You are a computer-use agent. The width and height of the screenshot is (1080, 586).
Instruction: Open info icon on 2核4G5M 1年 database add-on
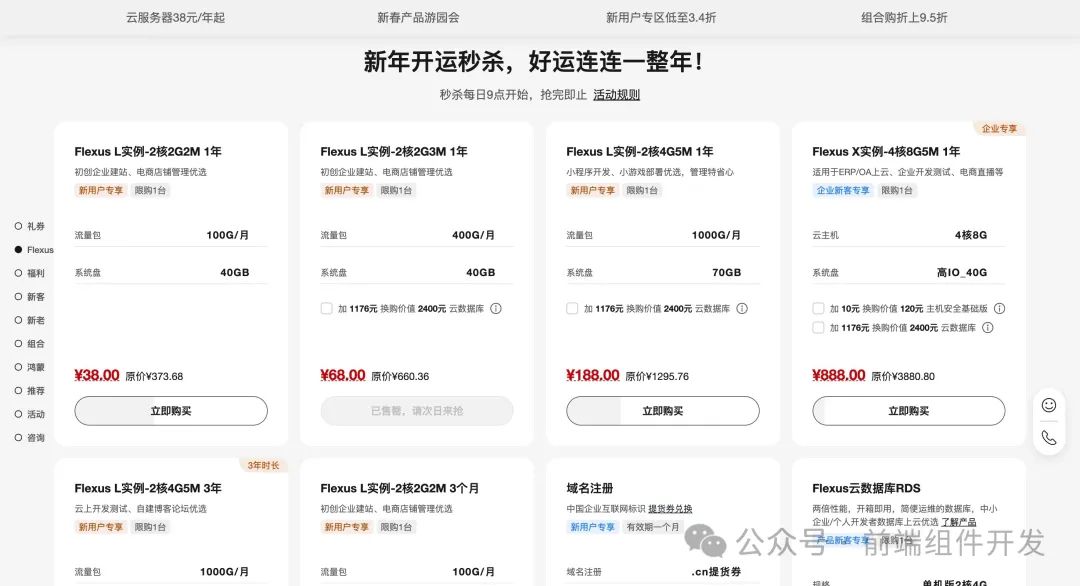click(x=742, y=308)
